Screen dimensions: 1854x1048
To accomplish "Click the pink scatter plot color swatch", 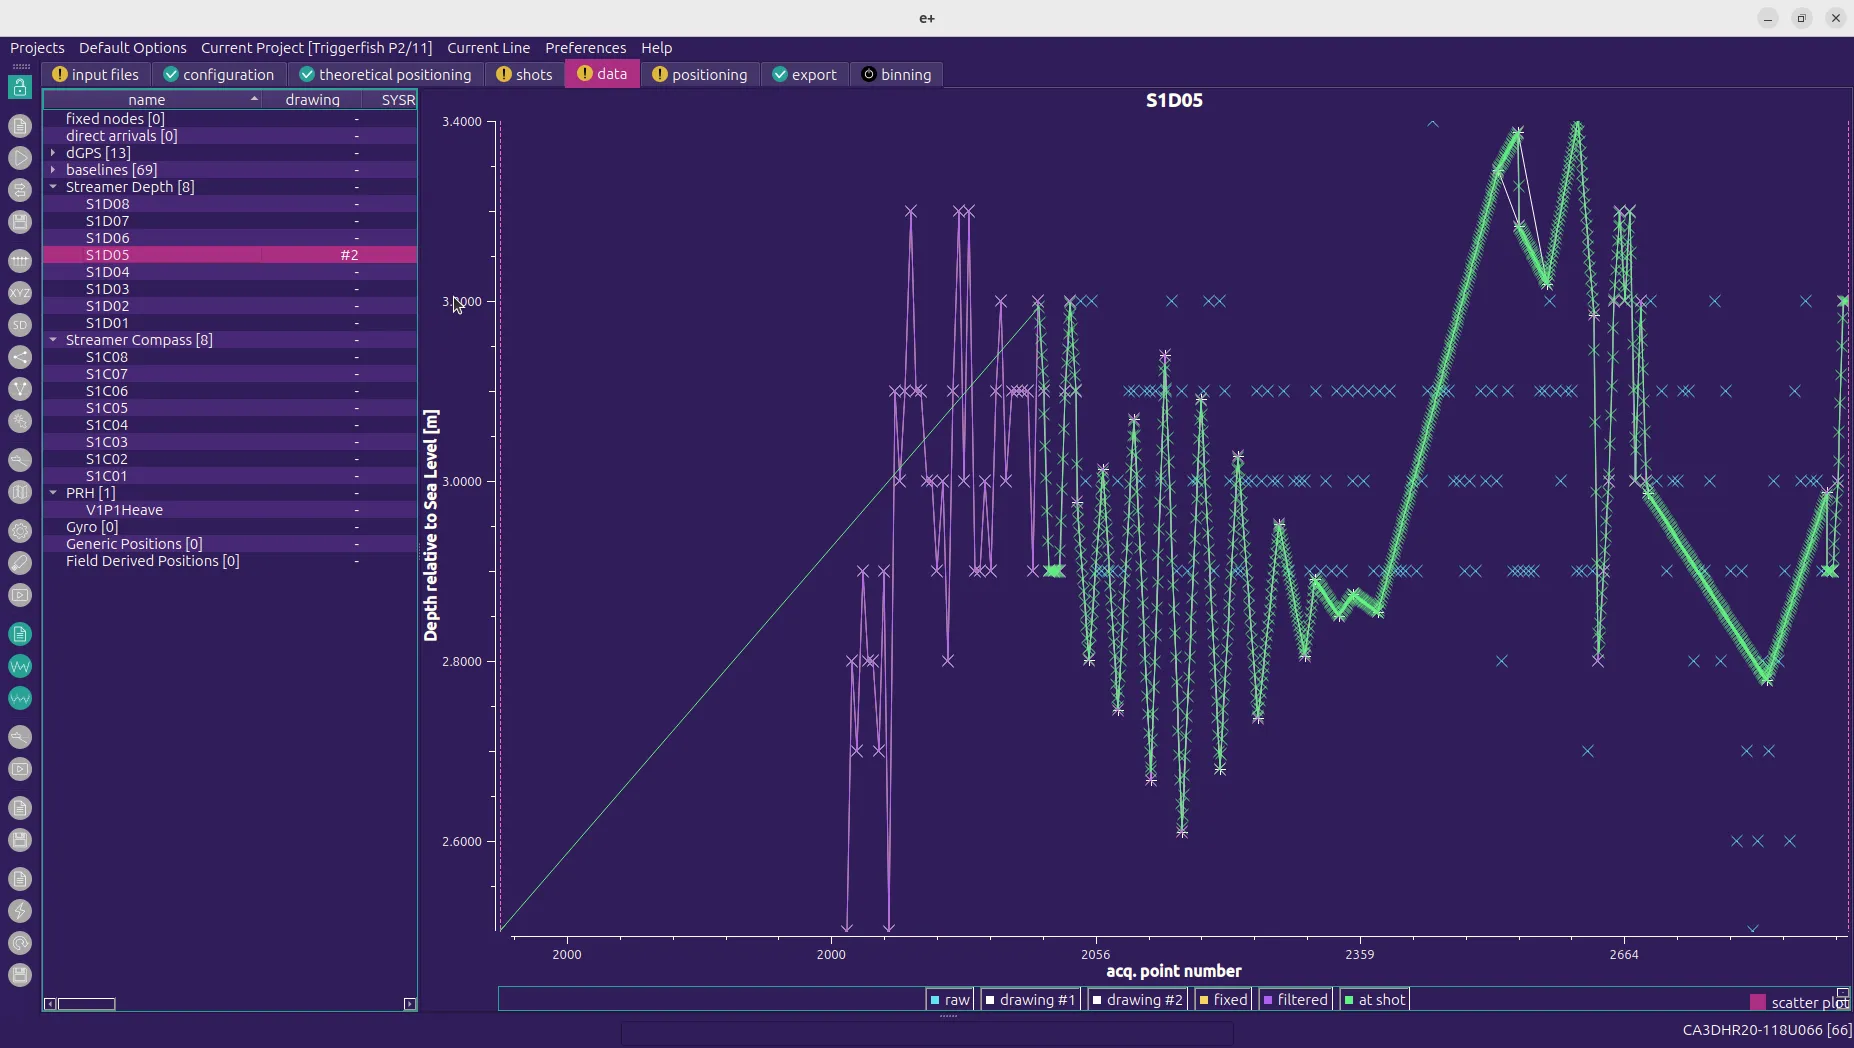I will [1757, 1002].
